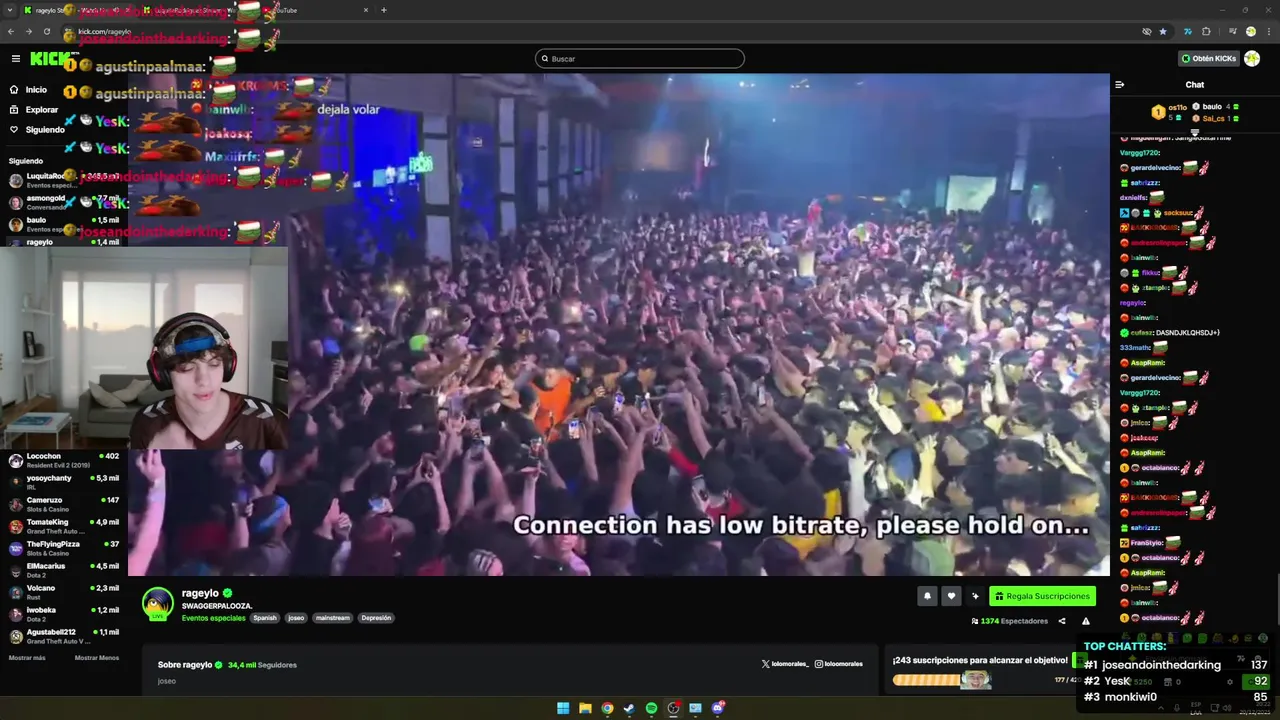The image size is (1280, 720).
Task: Click Mostrar más in the sidebar
Action: click(x=27, y=658)
